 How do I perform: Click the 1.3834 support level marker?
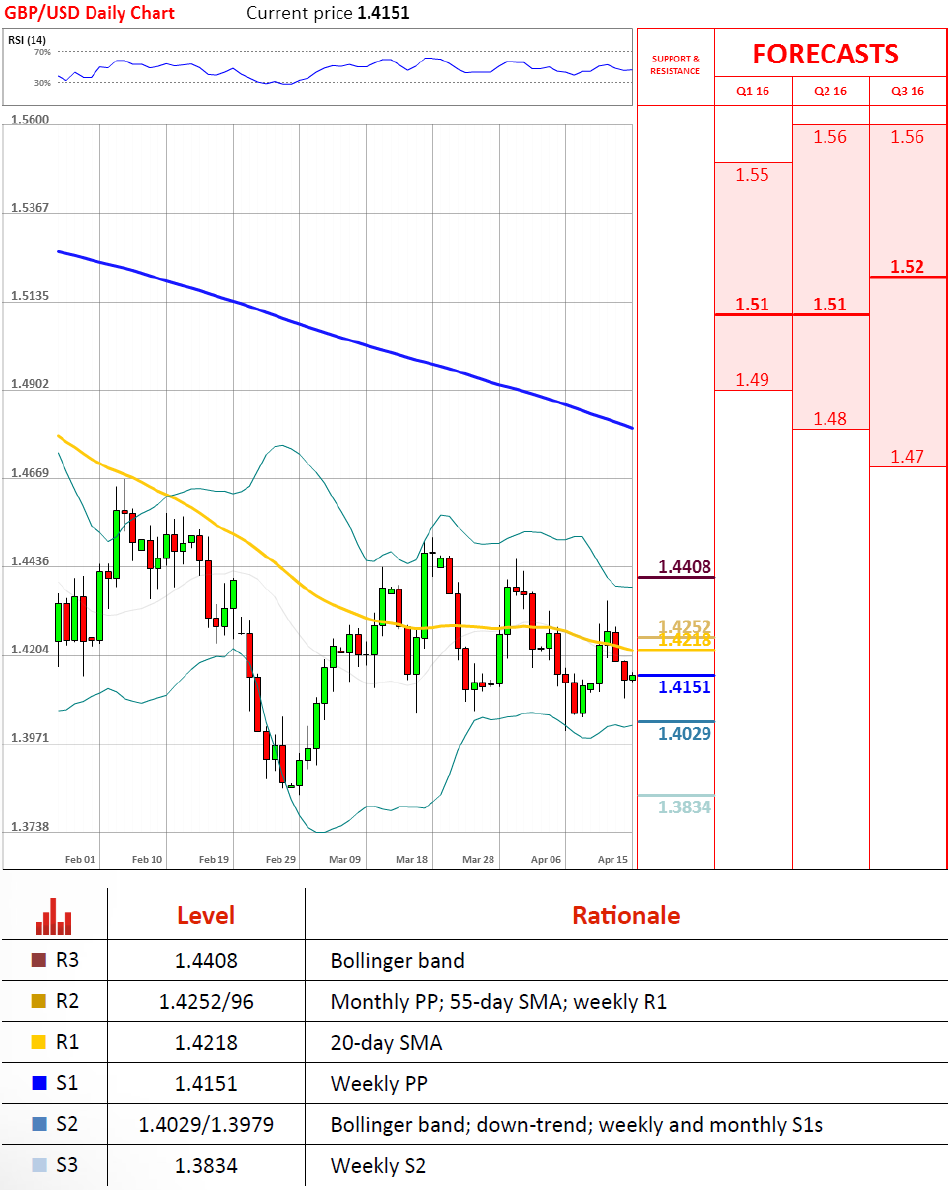(684, 808)
